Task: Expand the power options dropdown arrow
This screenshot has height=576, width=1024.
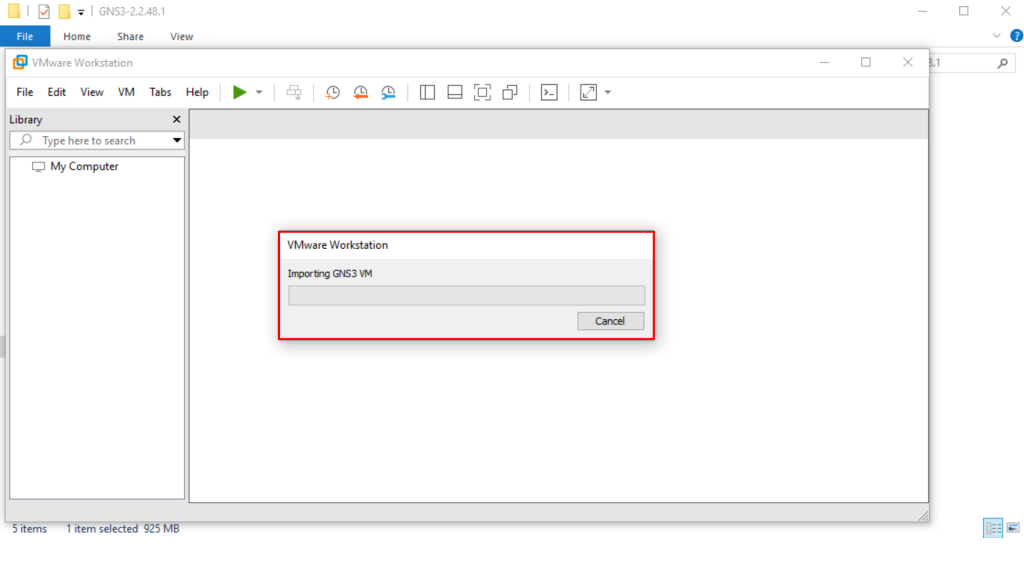Action: click(x=259, y=92)
